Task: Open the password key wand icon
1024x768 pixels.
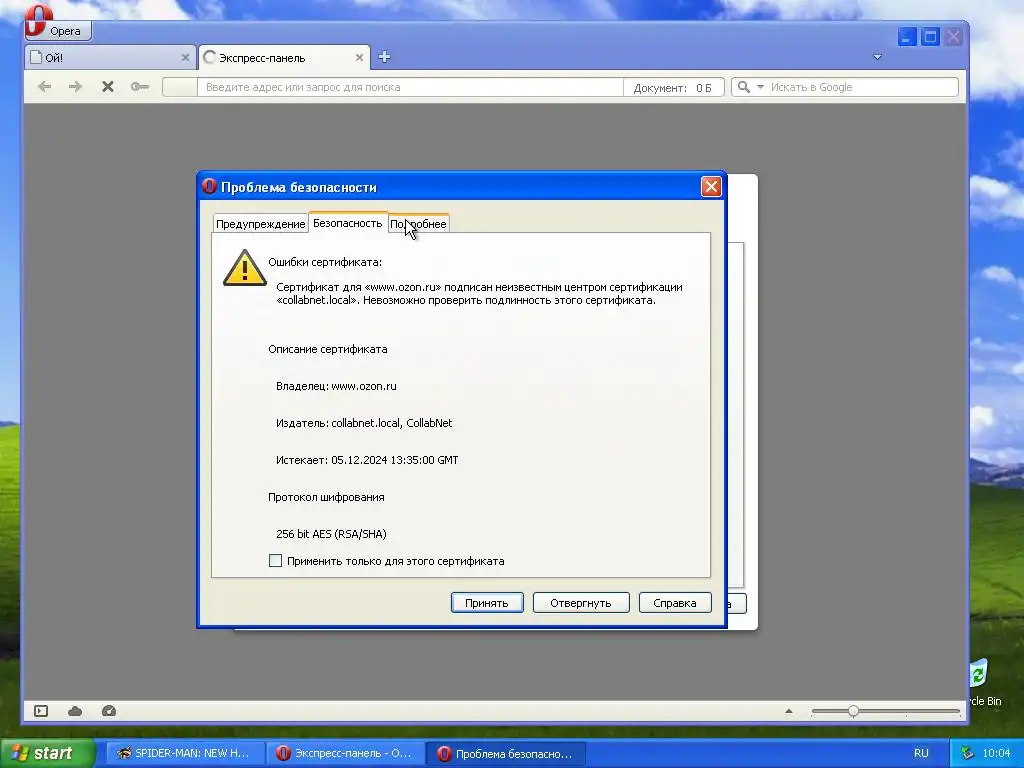Action: pos(140,86)
